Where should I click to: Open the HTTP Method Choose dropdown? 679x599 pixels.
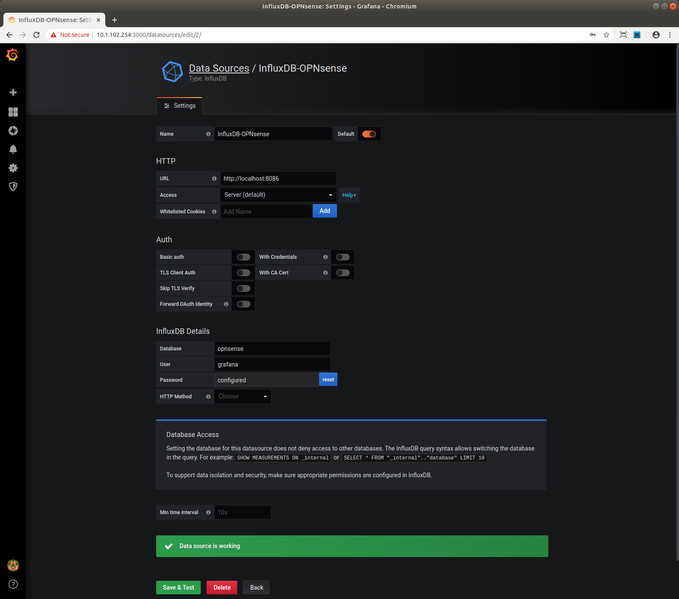242,396
